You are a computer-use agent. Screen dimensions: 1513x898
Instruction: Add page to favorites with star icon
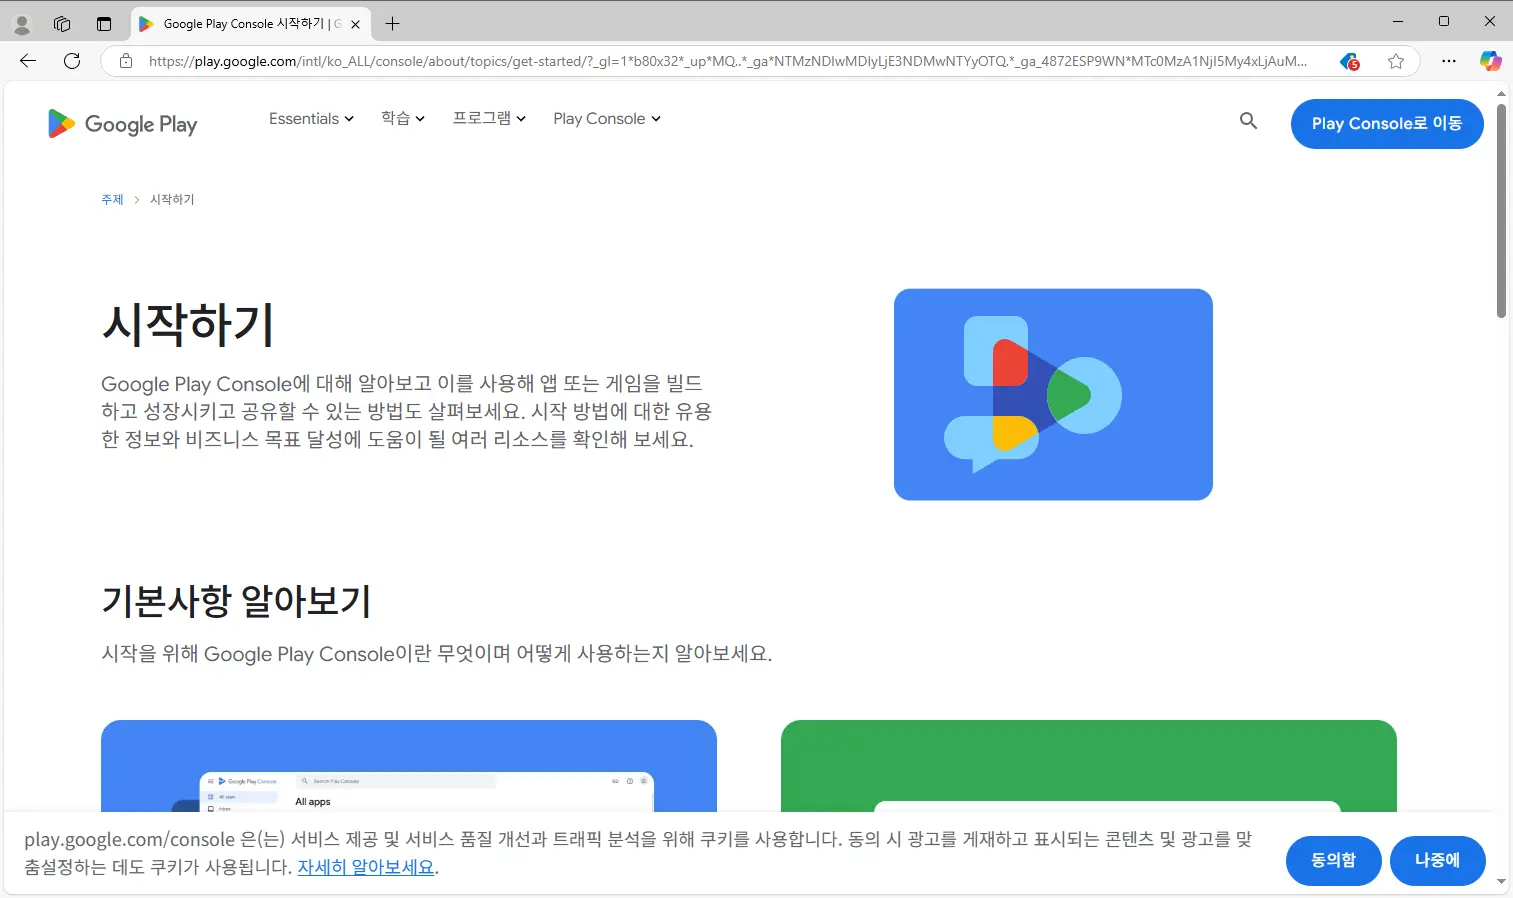point(1396,61)
